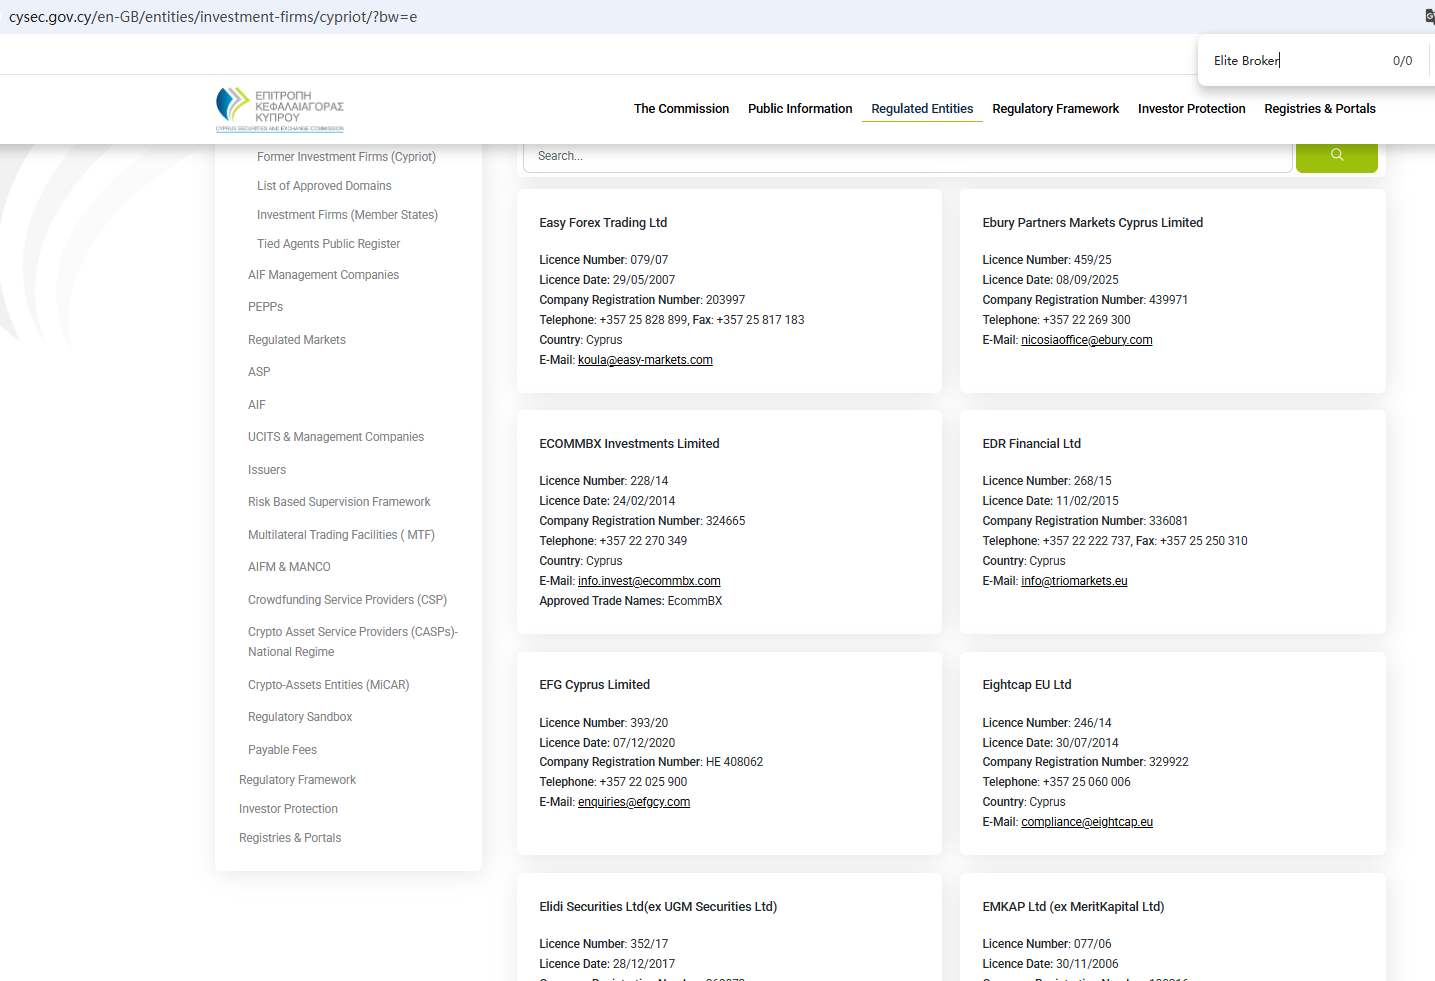Open AIF Management Companies sidebar item
The image size is (1435, 981).
tap(323, 275)
